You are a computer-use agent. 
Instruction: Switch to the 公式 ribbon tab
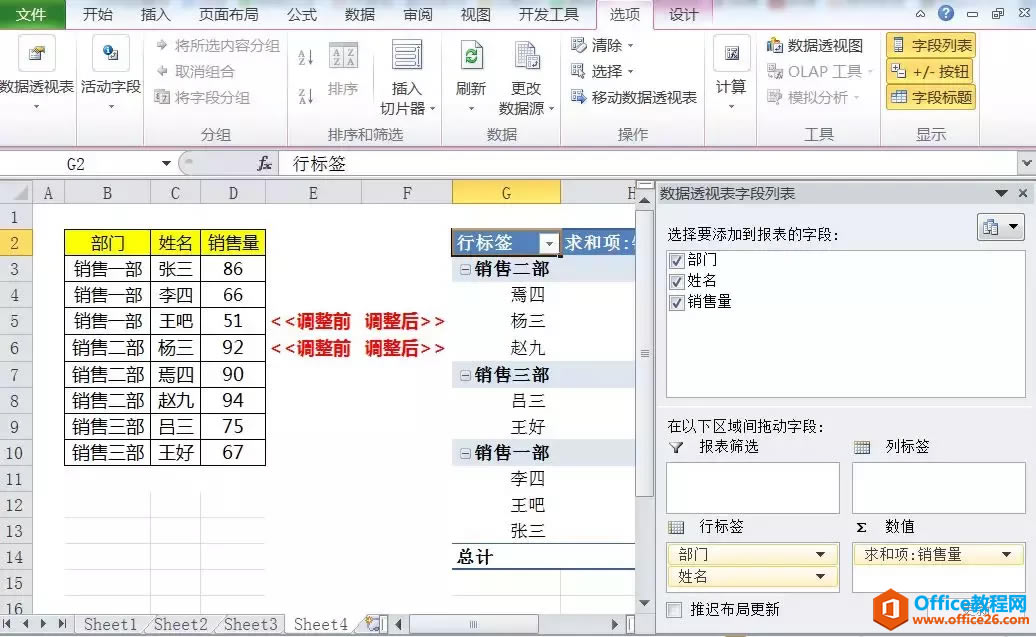coord(301,14)
